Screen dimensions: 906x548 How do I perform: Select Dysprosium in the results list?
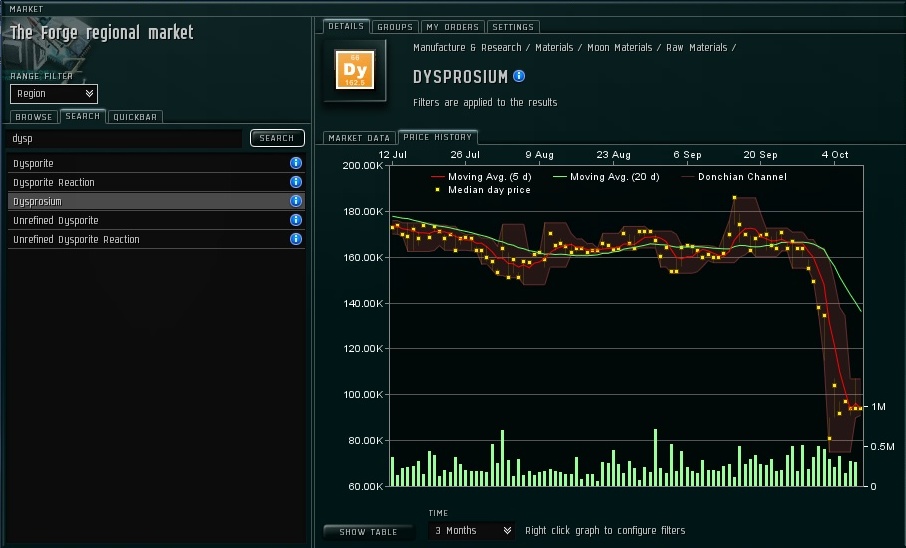[x=155, y=201]
